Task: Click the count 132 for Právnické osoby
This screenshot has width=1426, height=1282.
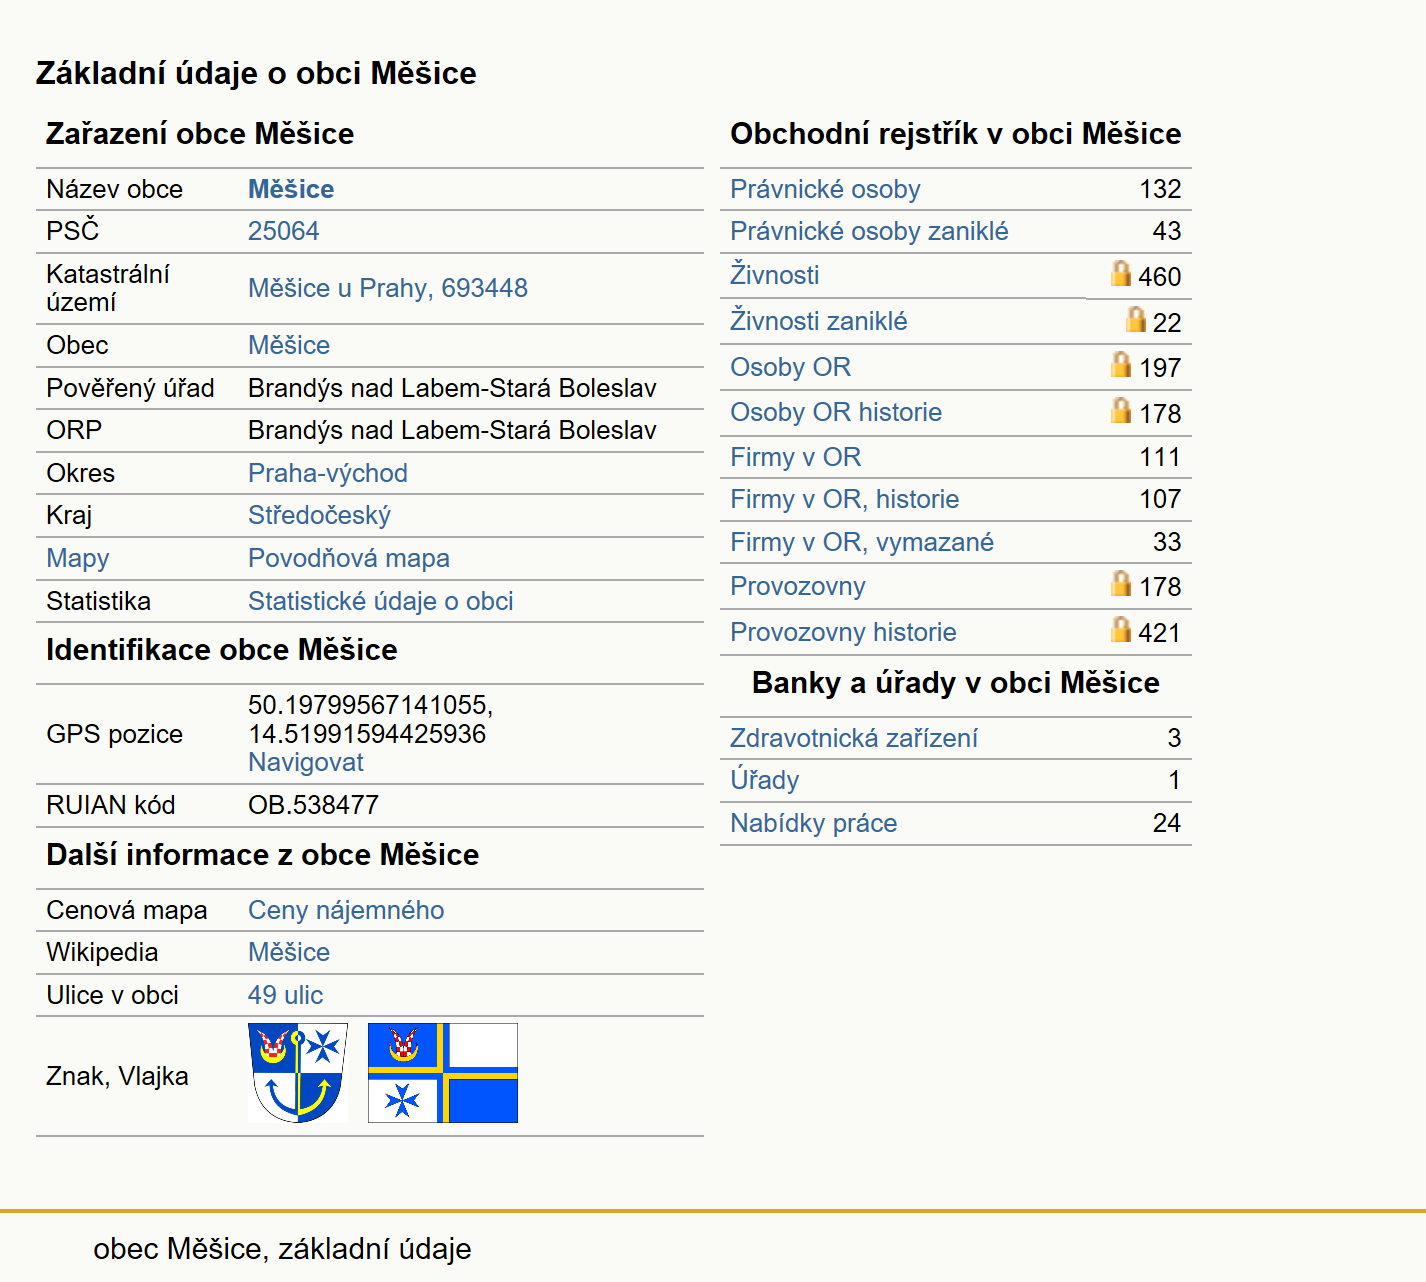Action: tap(1160, 189)
